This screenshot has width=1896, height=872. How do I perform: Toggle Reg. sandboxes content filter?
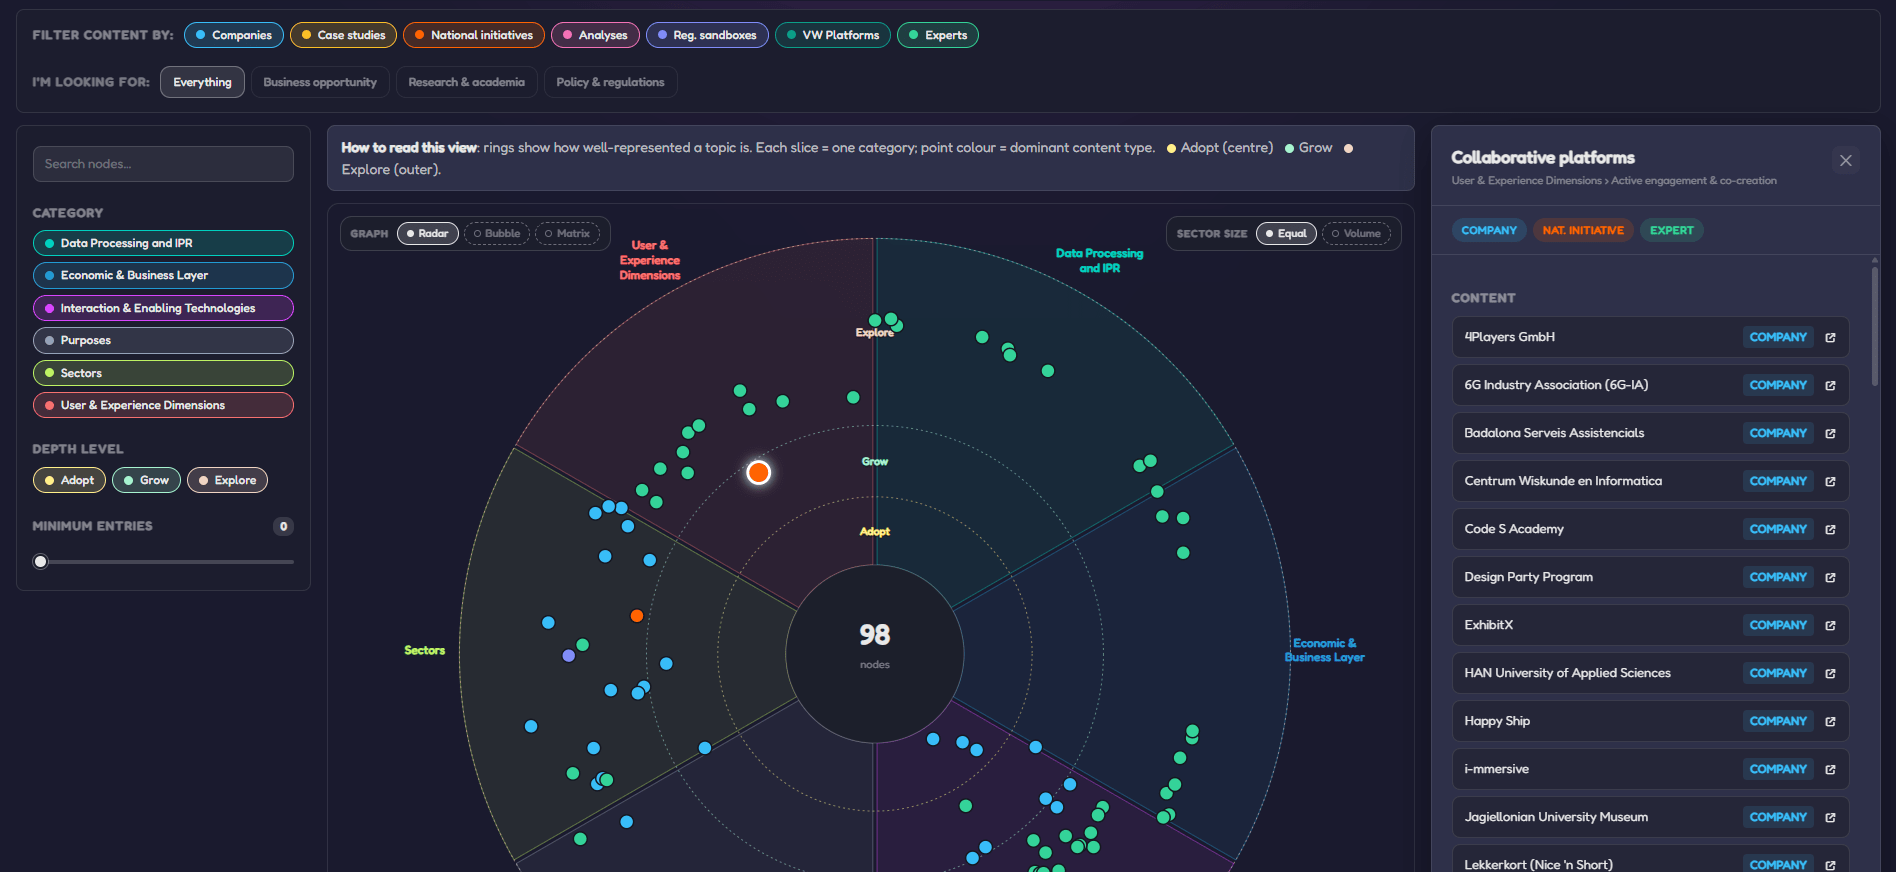707,35
